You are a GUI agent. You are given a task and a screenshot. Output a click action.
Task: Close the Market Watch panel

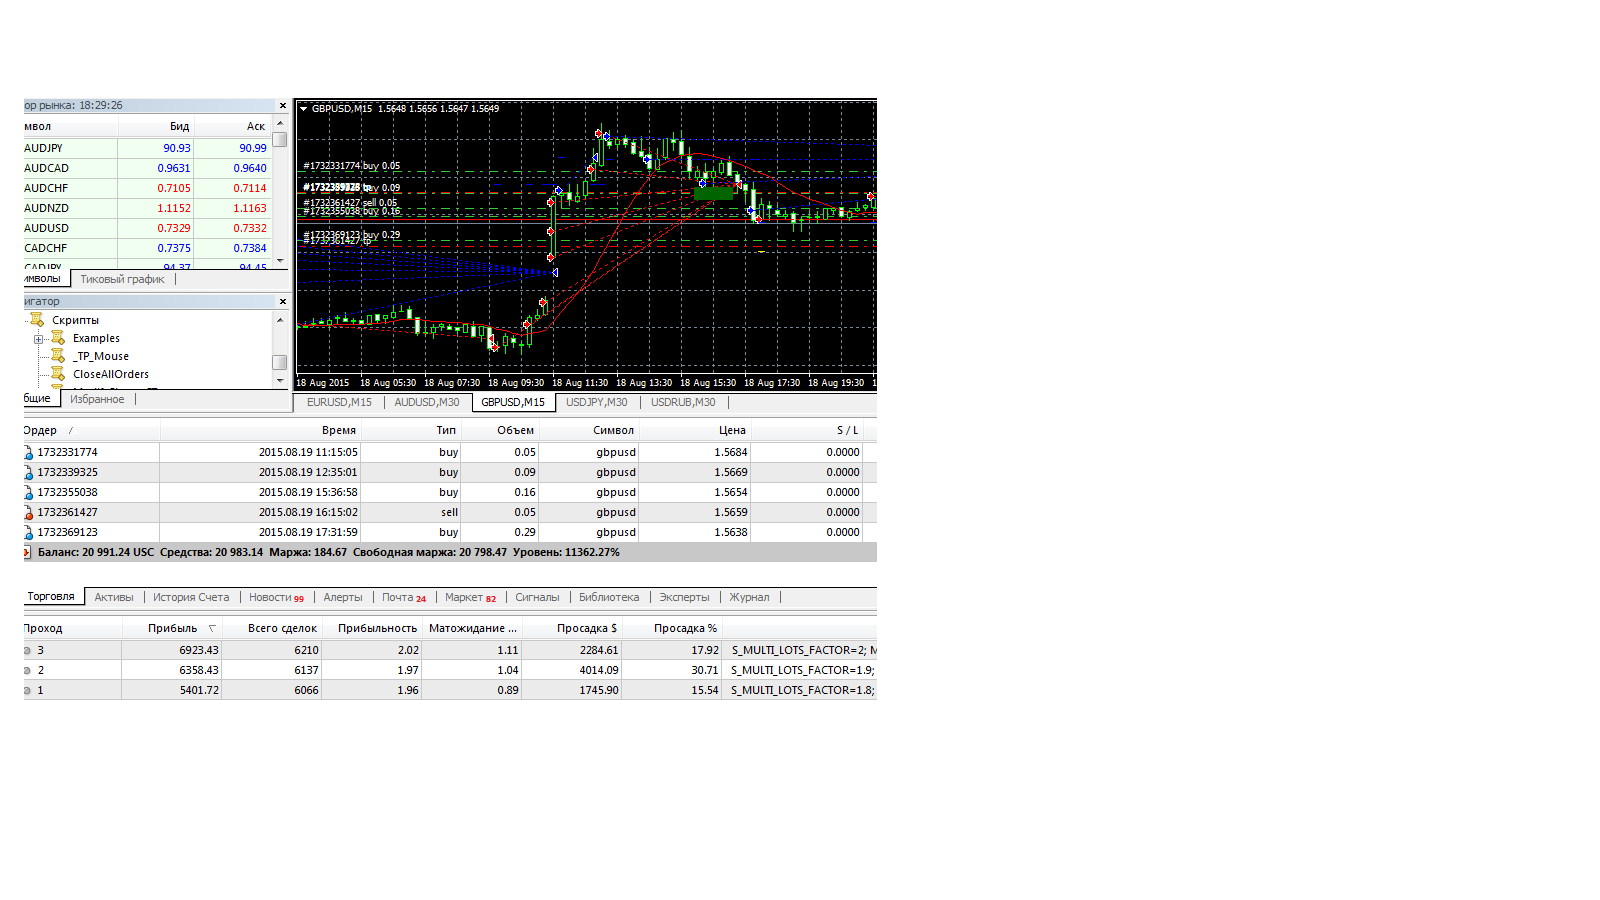tap(282, 105)
